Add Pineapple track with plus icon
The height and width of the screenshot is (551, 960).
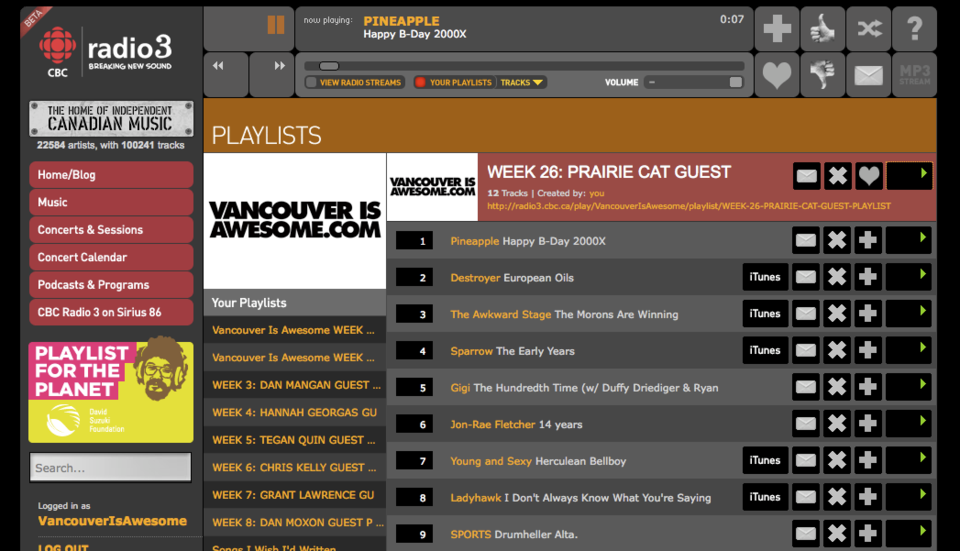coord(868,240)
